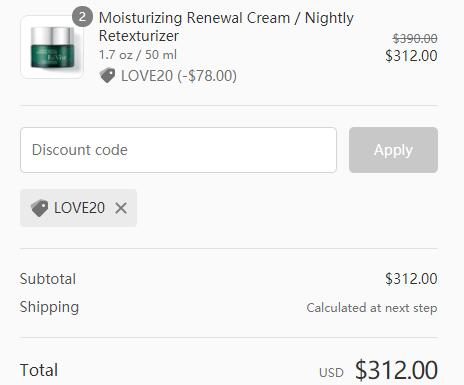Click the Shipping label
This screenshot has height=385, width=464.
pyautogui.click(x=49, y=307)
